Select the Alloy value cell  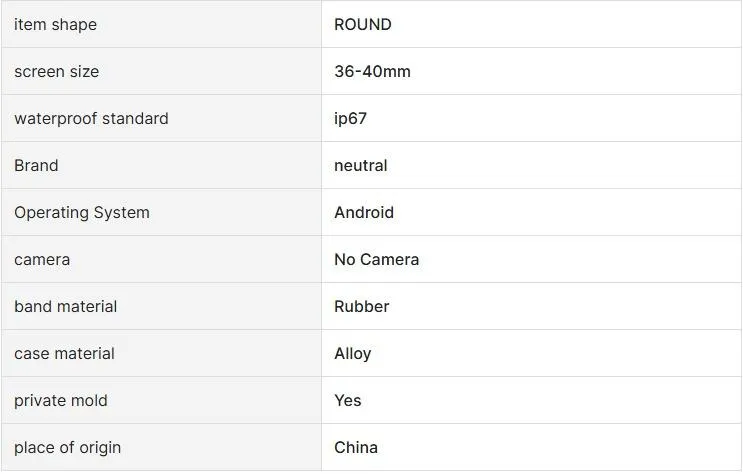point(532,354)
